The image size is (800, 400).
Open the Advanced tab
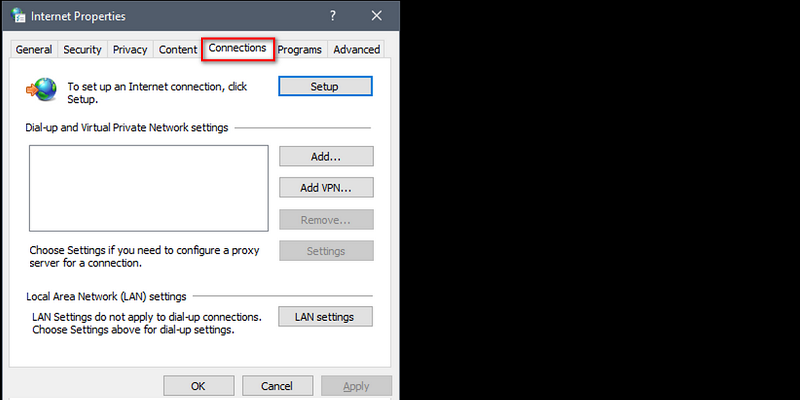pyautogui.click(x=357, y=49)
